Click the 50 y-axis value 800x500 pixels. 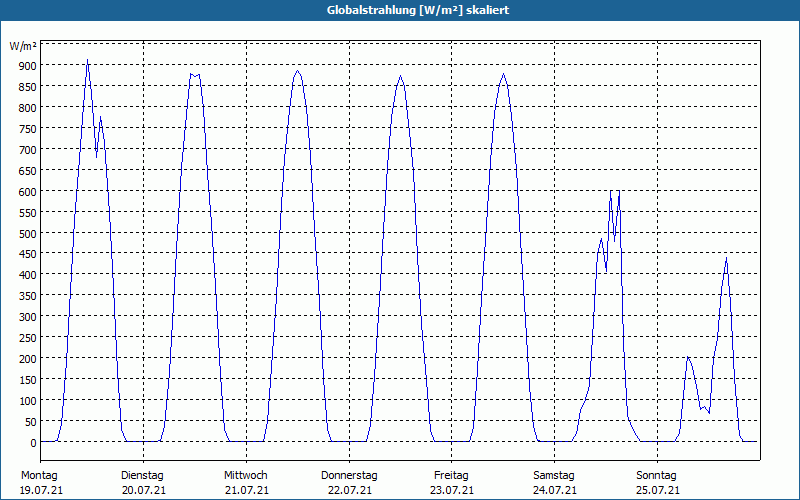click(x=30, y=421)
